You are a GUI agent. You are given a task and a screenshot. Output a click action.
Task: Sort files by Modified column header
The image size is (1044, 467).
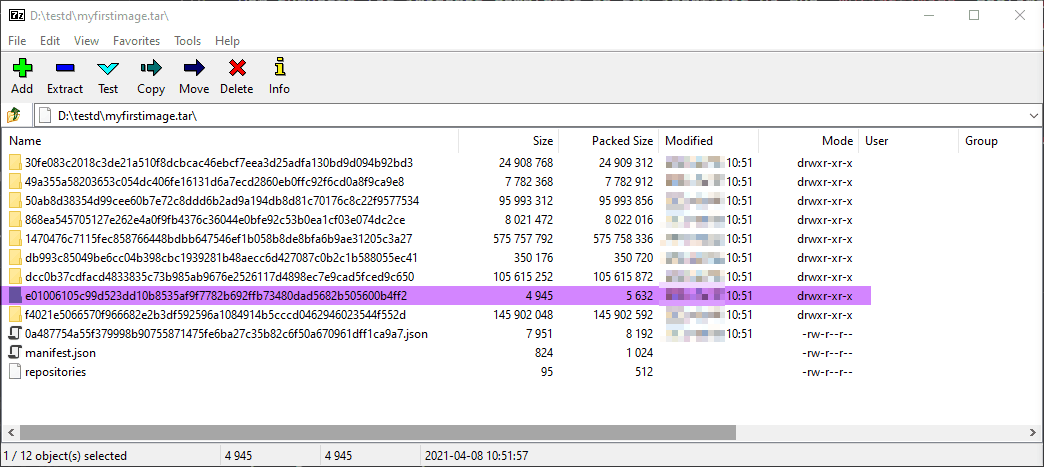(689, 141)
